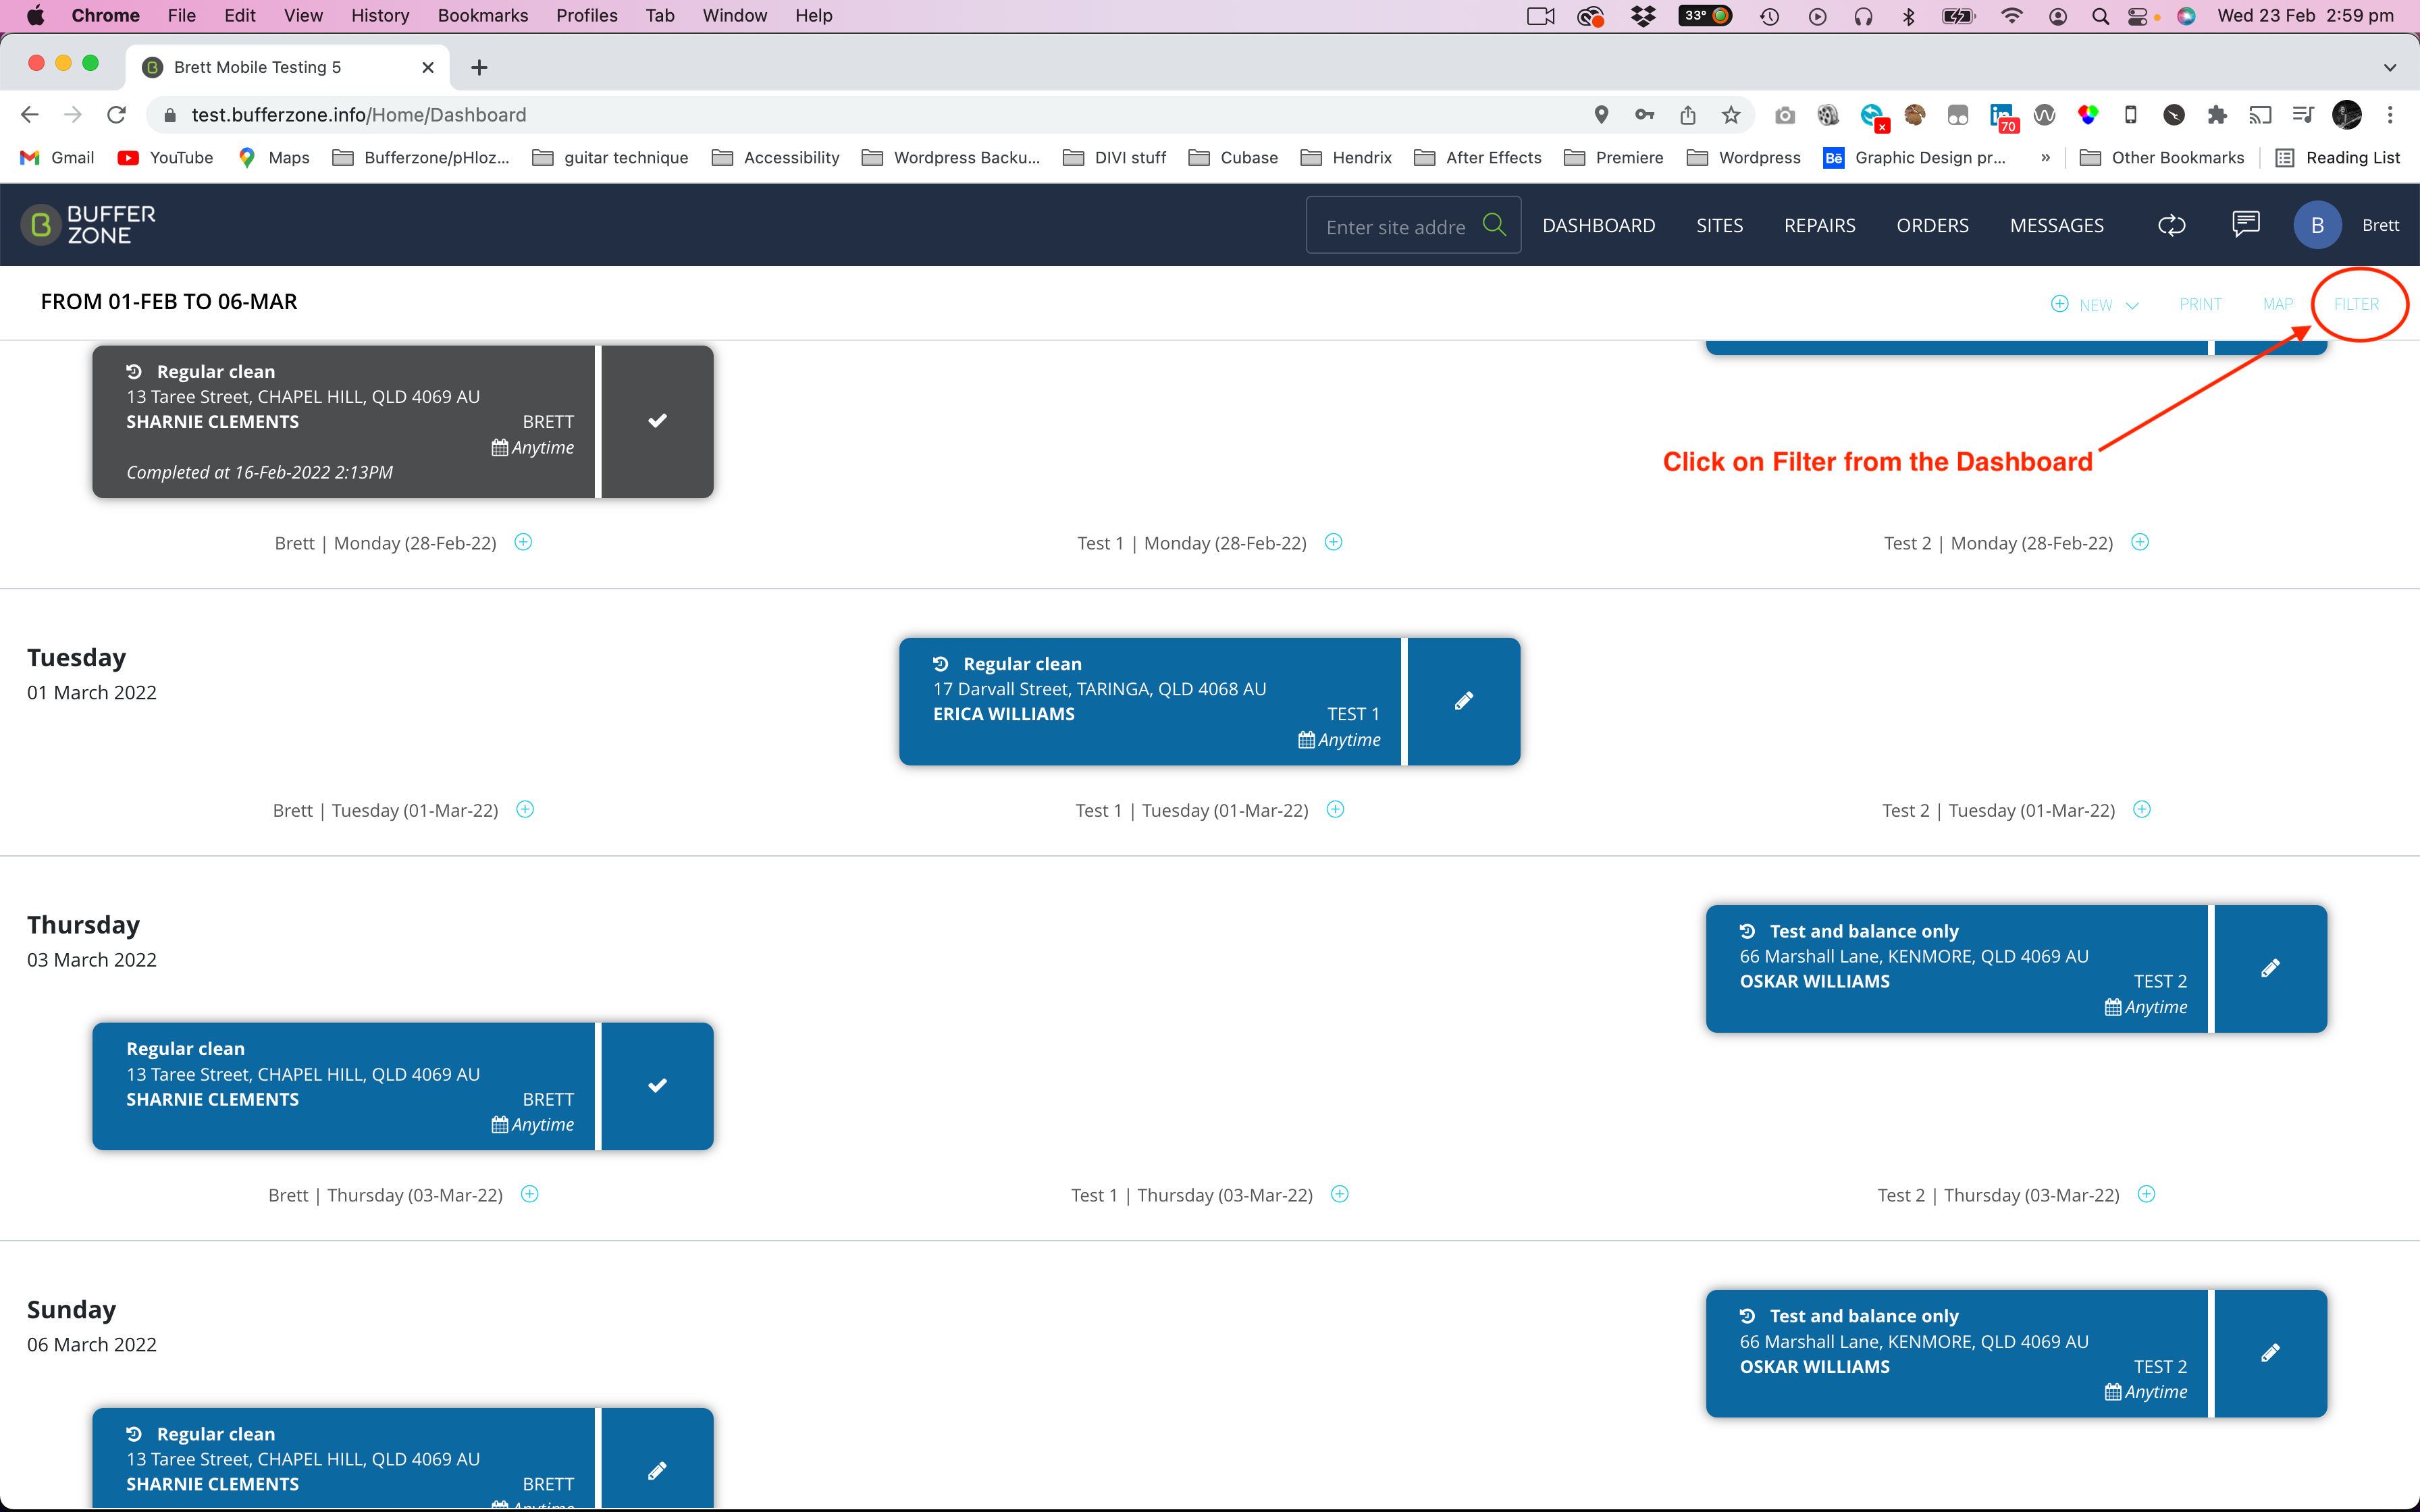Click the FILTER link
The image size is (2420, 1512).
point(2356,304)
